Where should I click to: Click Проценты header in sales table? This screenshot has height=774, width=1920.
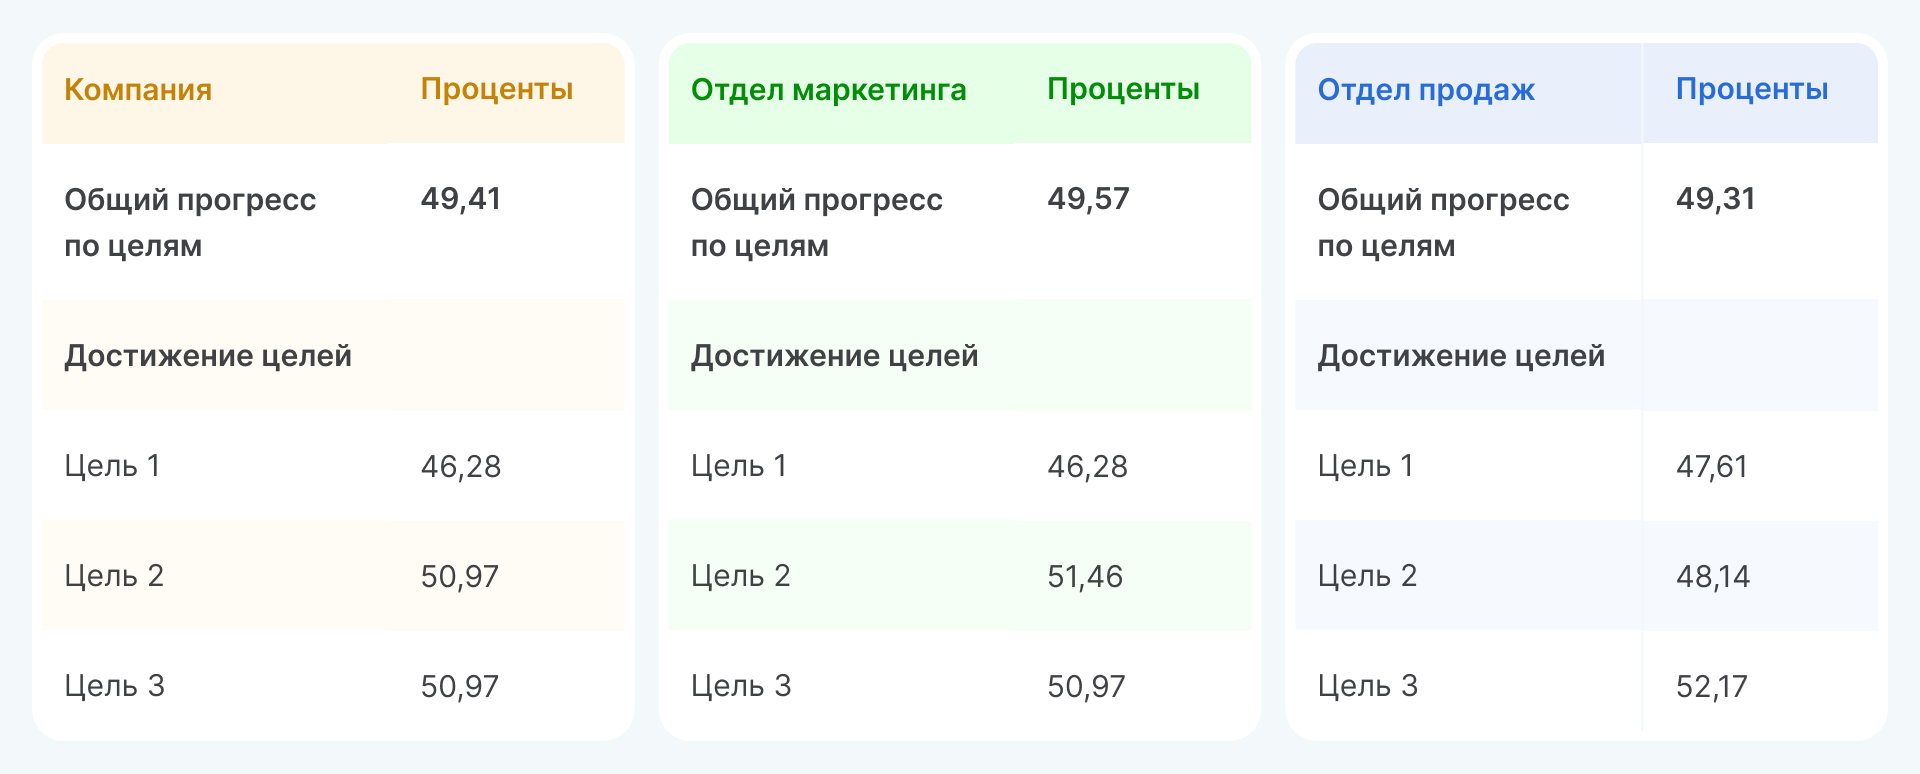tap(1751, 90)
